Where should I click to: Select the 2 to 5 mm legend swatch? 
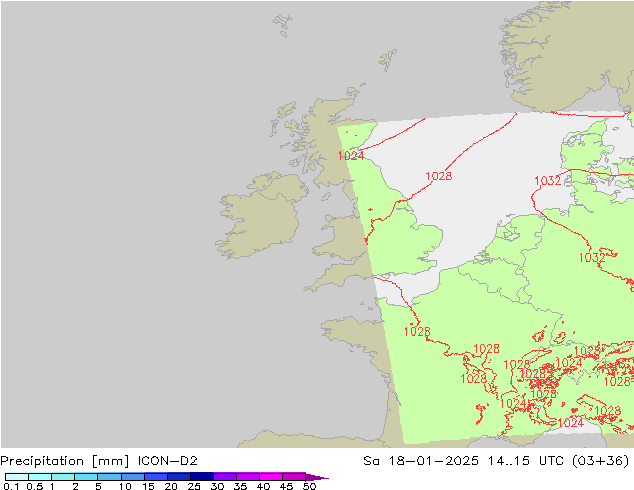coord(86,477)
